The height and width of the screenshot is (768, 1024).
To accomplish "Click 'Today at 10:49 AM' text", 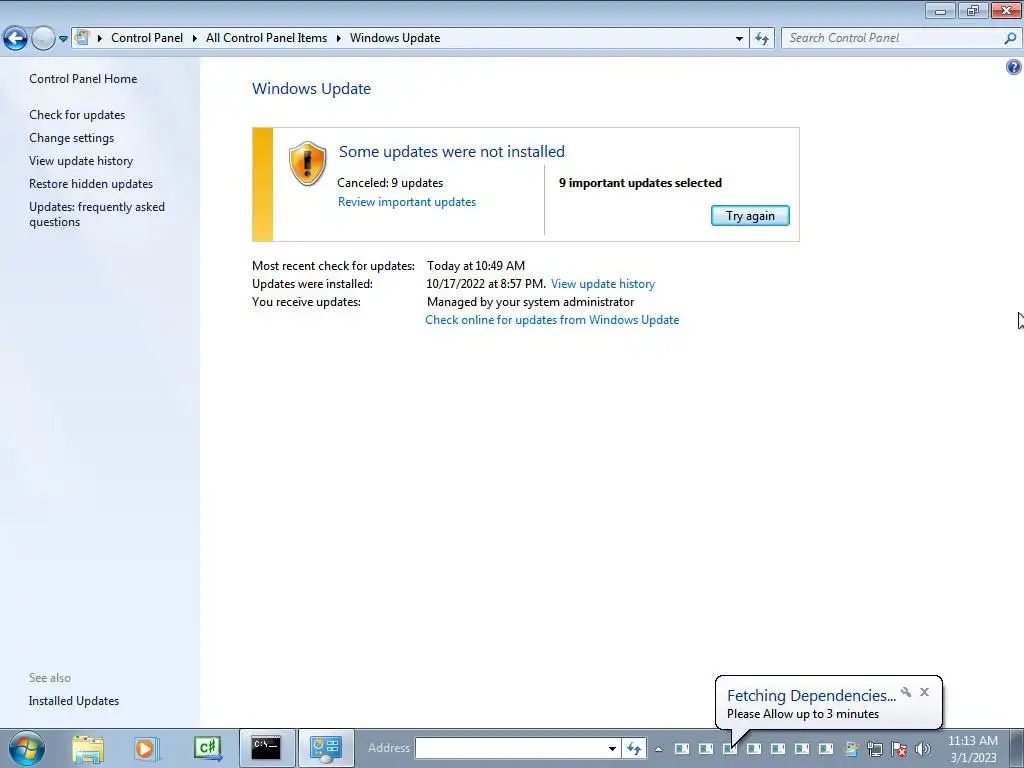I will (476, 266).
